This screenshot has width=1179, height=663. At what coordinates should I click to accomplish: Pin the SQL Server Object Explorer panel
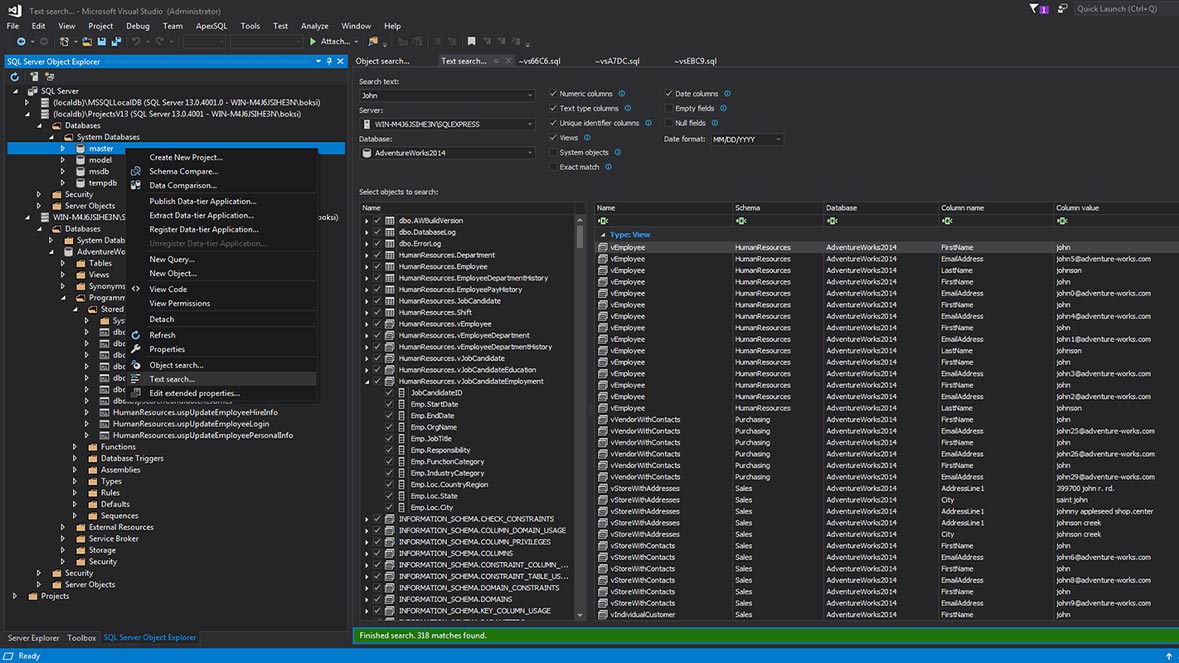pyautogui.click(x=329, y=61)
